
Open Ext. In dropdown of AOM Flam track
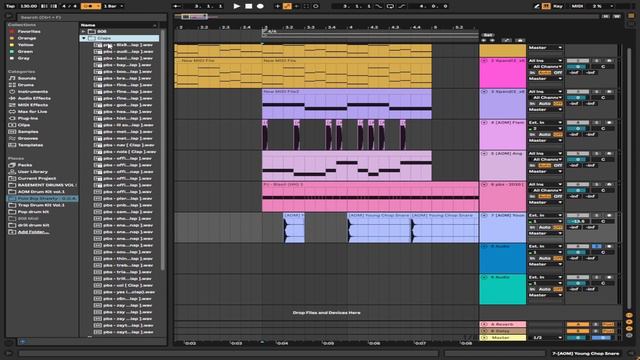click(x=545, y=122)
